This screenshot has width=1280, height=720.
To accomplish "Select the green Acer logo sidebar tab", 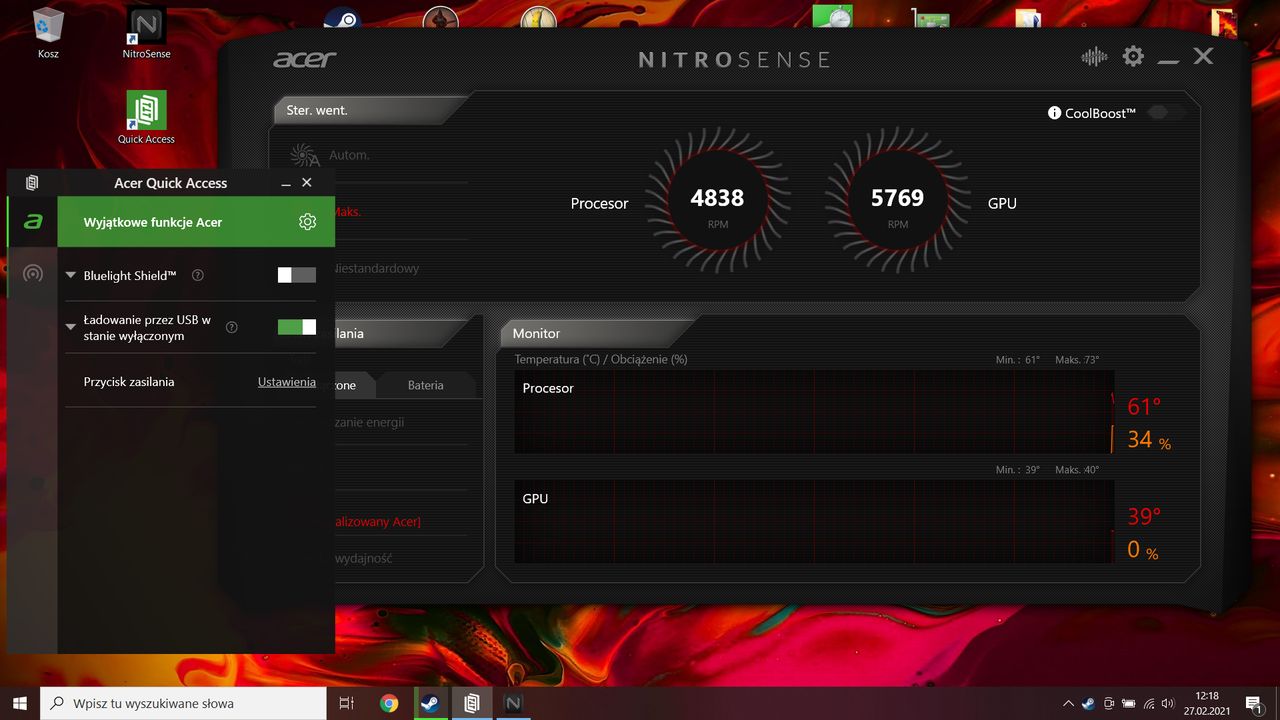I will coord(33,222).
